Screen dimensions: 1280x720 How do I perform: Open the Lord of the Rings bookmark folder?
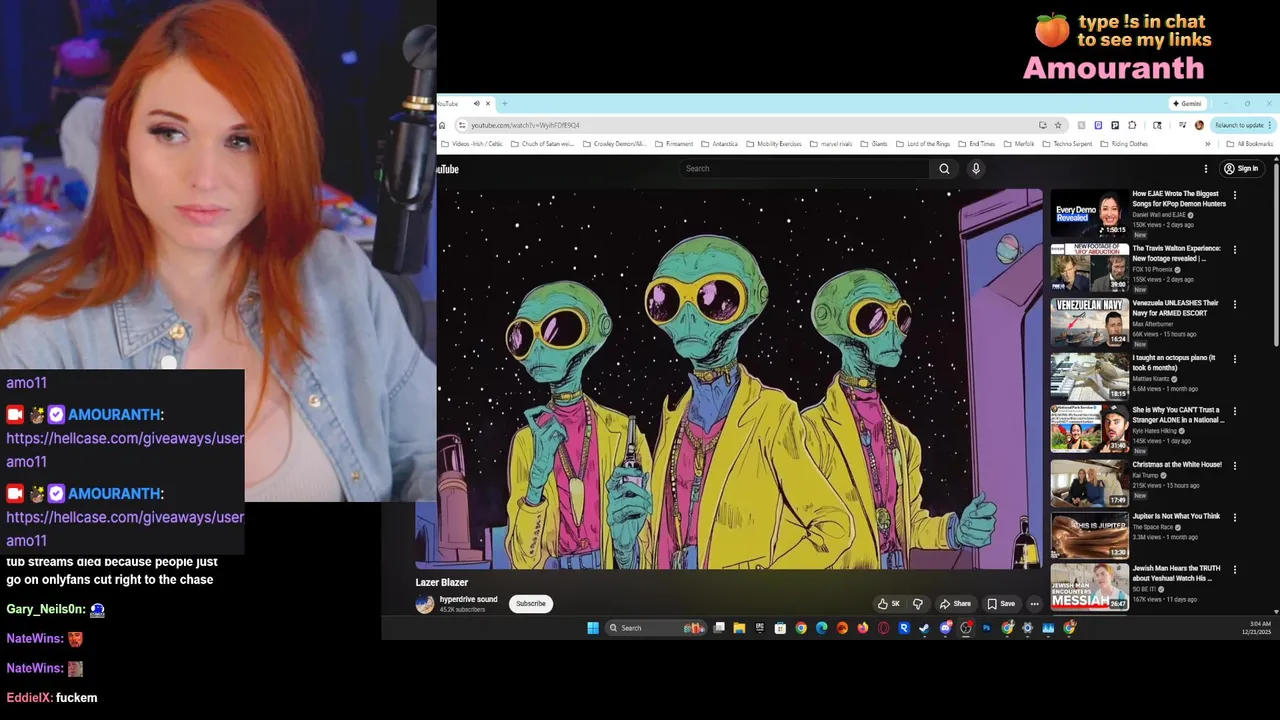pyautogui.click(x=922, y=144)
